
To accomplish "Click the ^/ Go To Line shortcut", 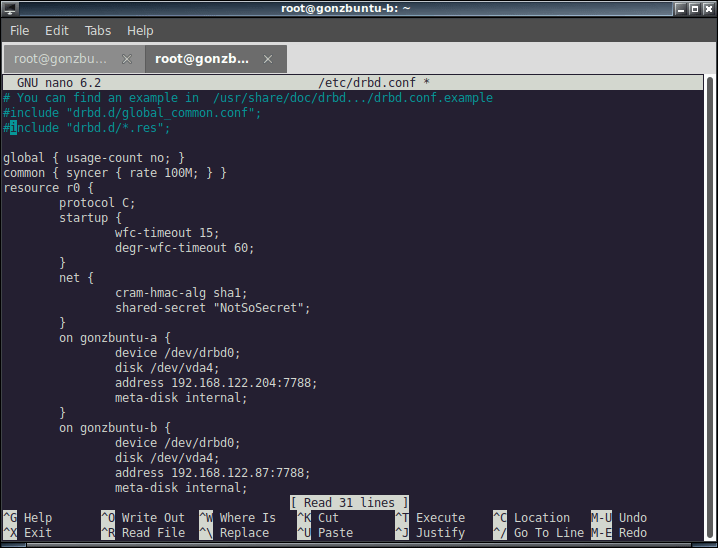I will coord(539,533).
